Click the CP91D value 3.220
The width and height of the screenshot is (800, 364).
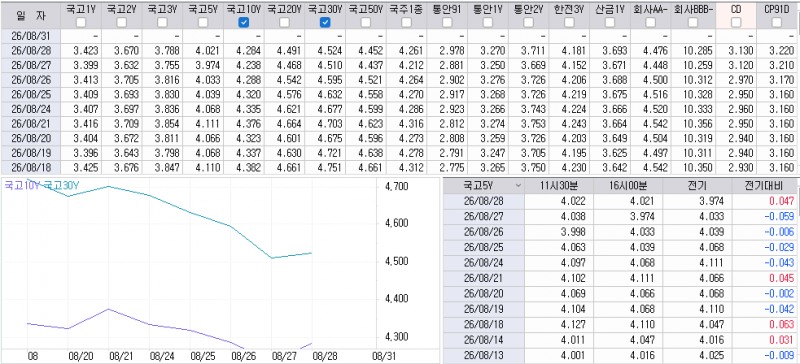783,51
